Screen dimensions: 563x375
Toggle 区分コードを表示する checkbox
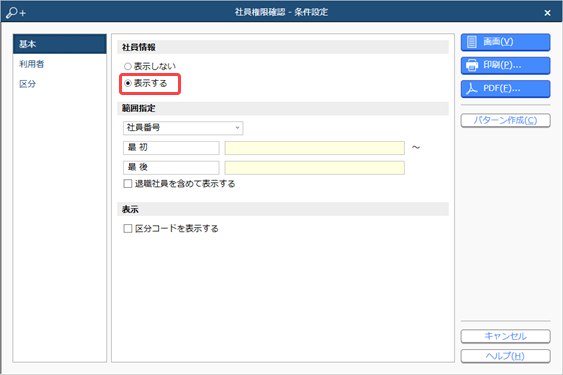tap(127, 228)
